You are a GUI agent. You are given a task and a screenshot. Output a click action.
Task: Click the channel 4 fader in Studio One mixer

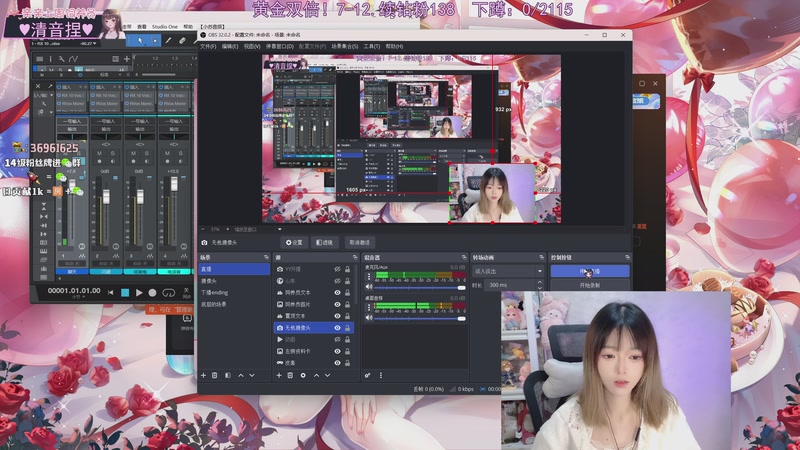pos(174,183)
